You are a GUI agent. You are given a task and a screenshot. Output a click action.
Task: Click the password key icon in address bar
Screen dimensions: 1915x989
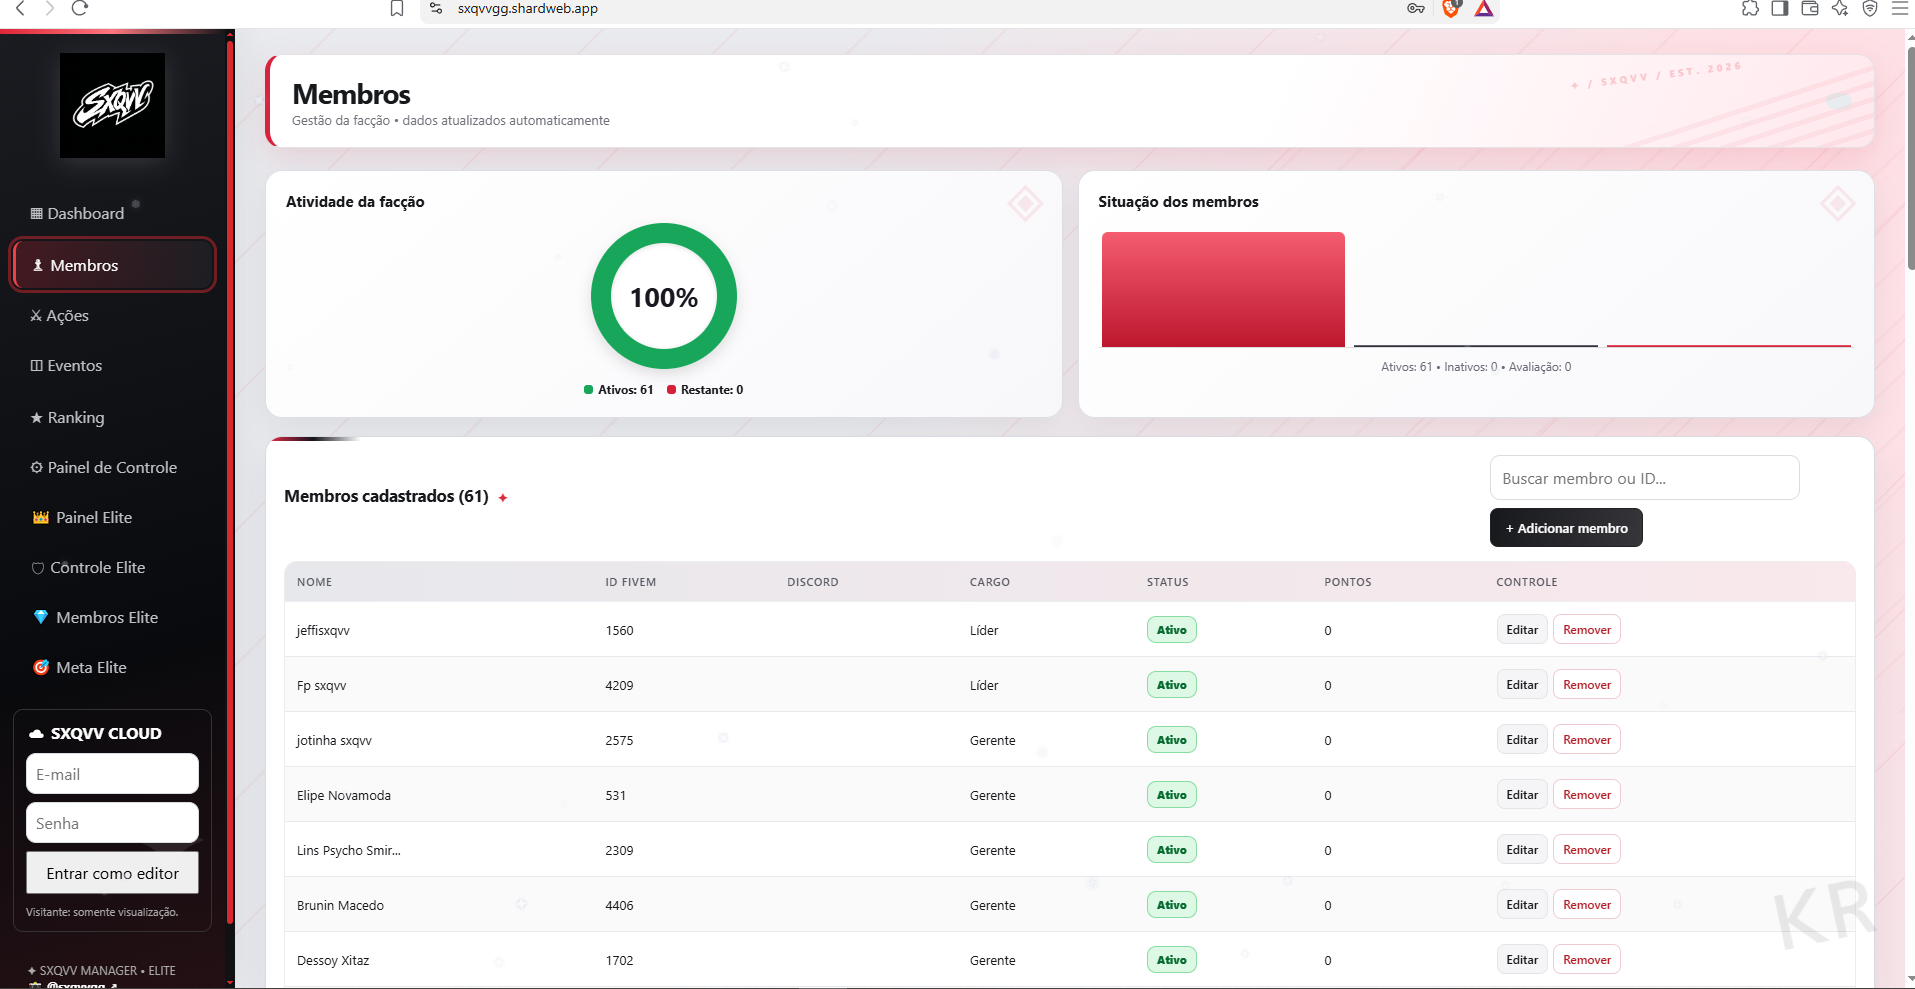(1416, 8)
